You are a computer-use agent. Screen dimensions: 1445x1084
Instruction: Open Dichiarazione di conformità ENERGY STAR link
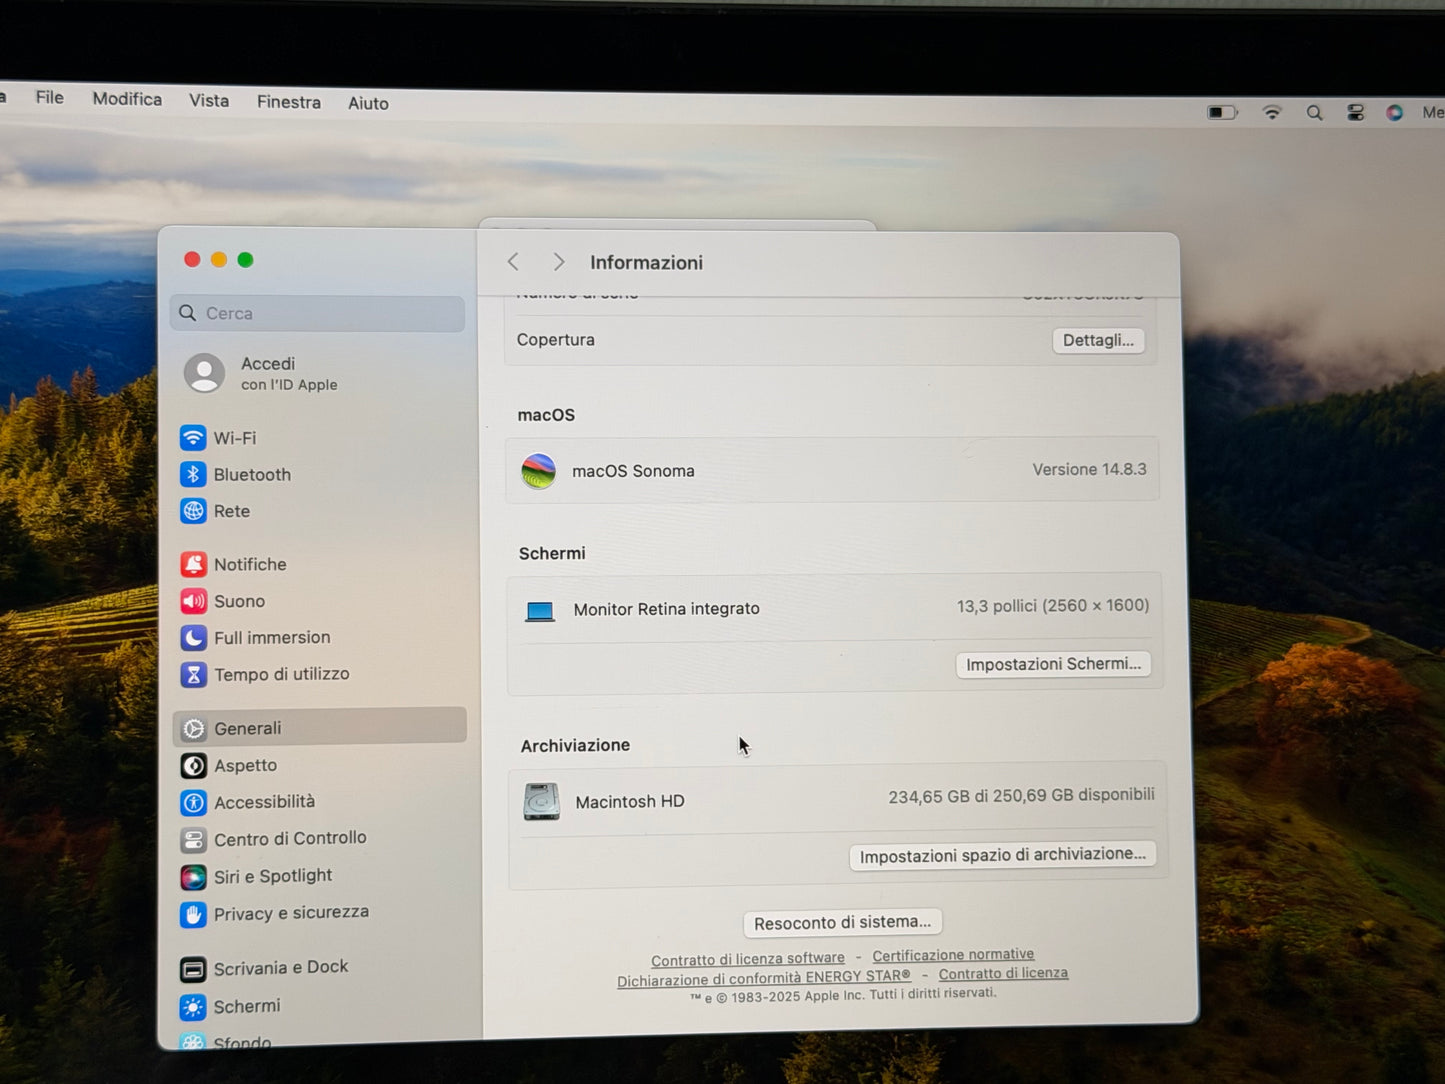tap(764, 978)
